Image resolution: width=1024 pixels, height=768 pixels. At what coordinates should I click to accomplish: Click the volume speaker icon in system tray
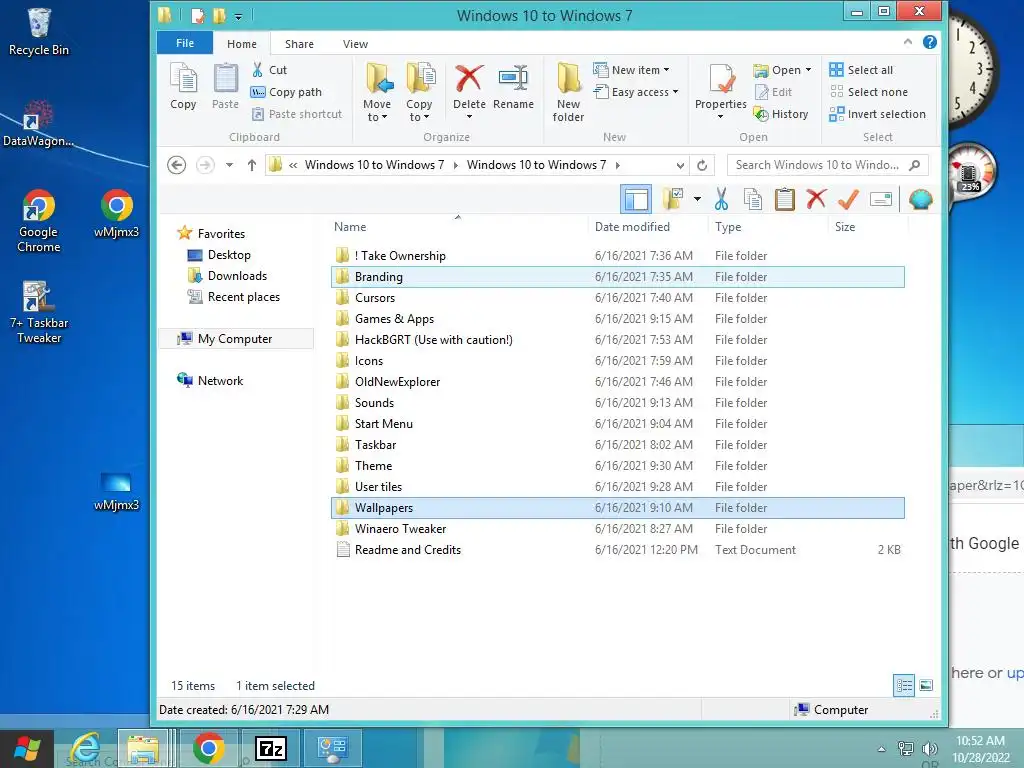pyautogui.click(x=929, y=749)
